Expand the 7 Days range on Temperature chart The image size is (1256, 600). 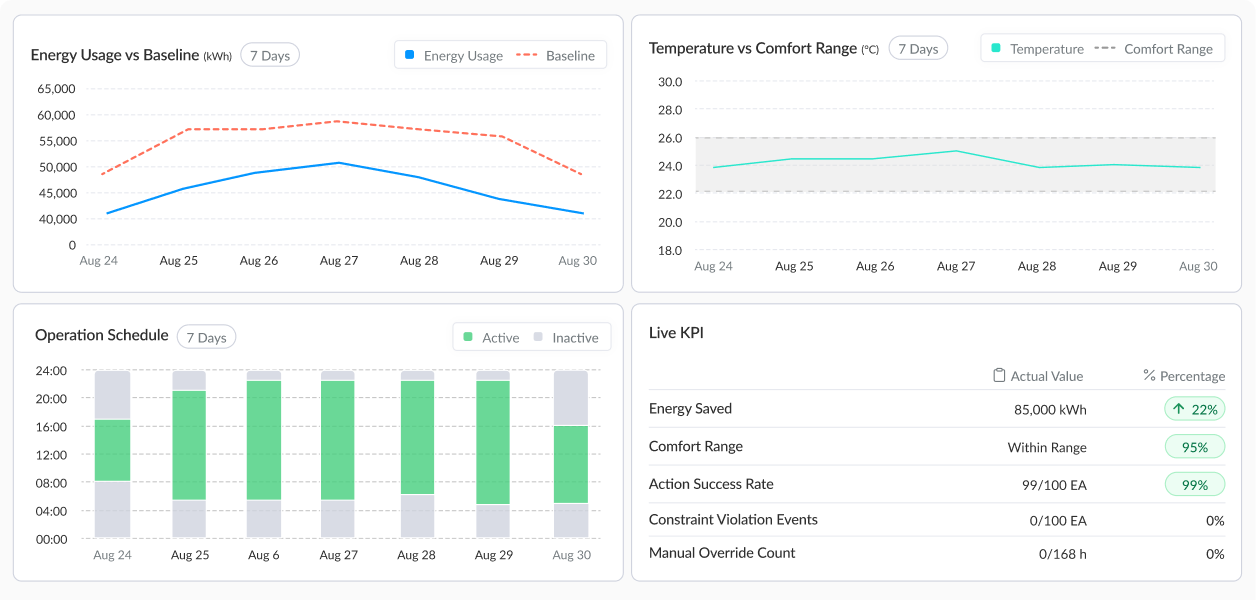tap(918, 48)
